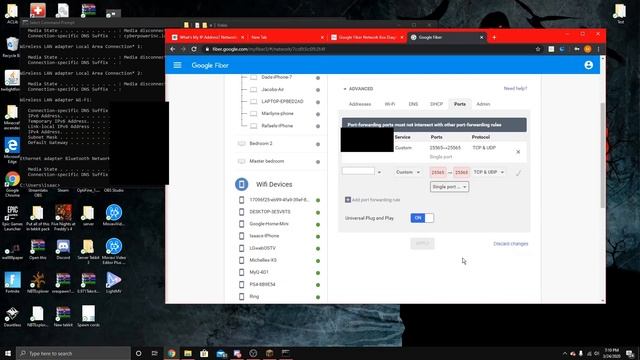Click the Wifi Devices section icon
Viewport: 640px width, 360px height.
[241, 184]
